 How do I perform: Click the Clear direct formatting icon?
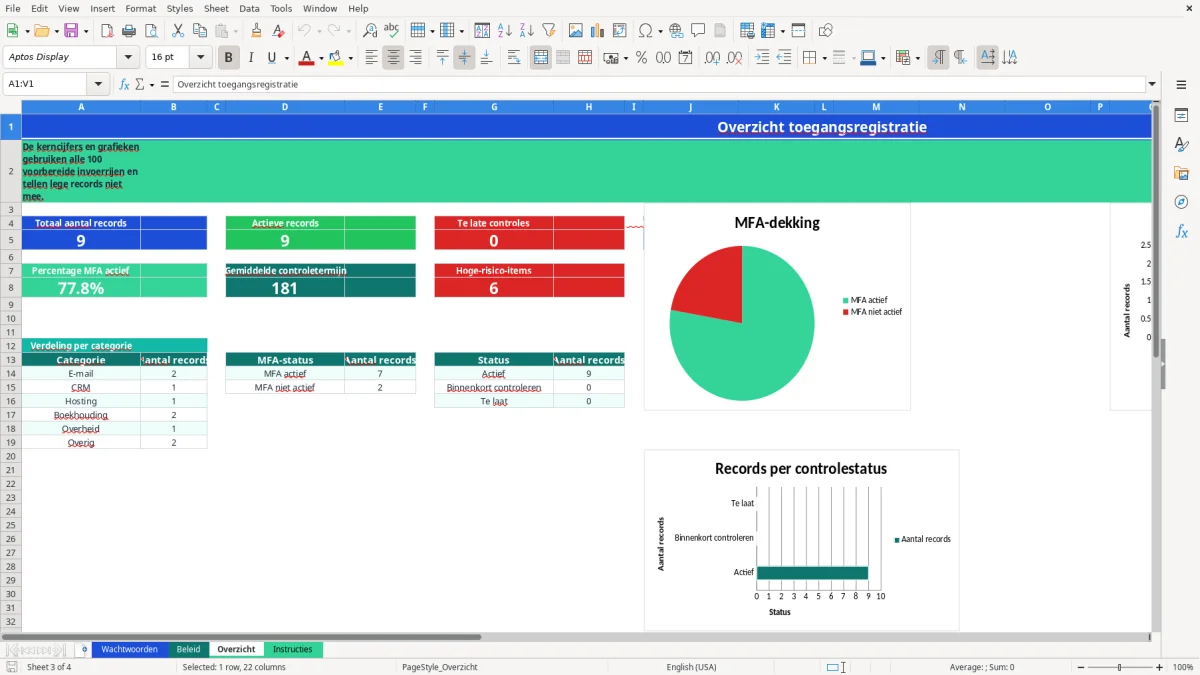pyautogui.click(x=277, y=31)
